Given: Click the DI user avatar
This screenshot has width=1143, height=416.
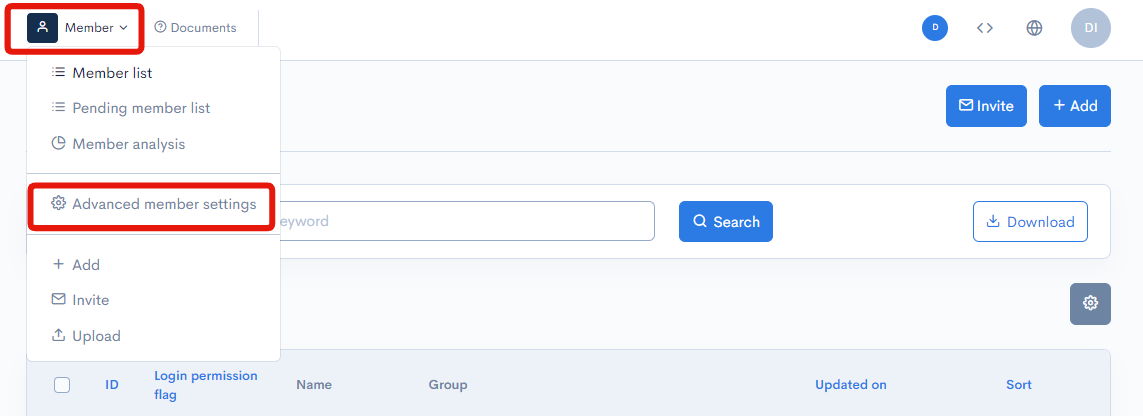Looking at the screenshot, I should pyautogui.click(x=1090, y=28).
